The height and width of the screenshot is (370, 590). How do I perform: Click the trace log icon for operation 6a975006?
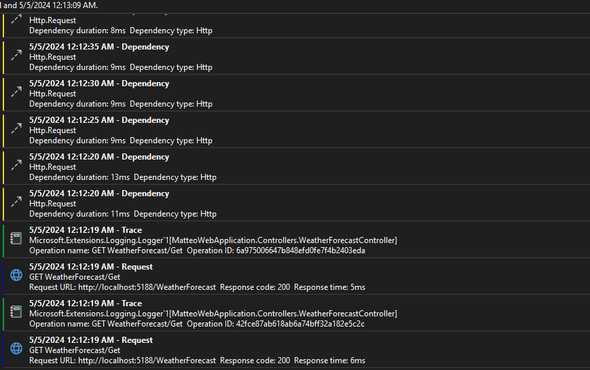pyautogui.click(x=16, y=238)
